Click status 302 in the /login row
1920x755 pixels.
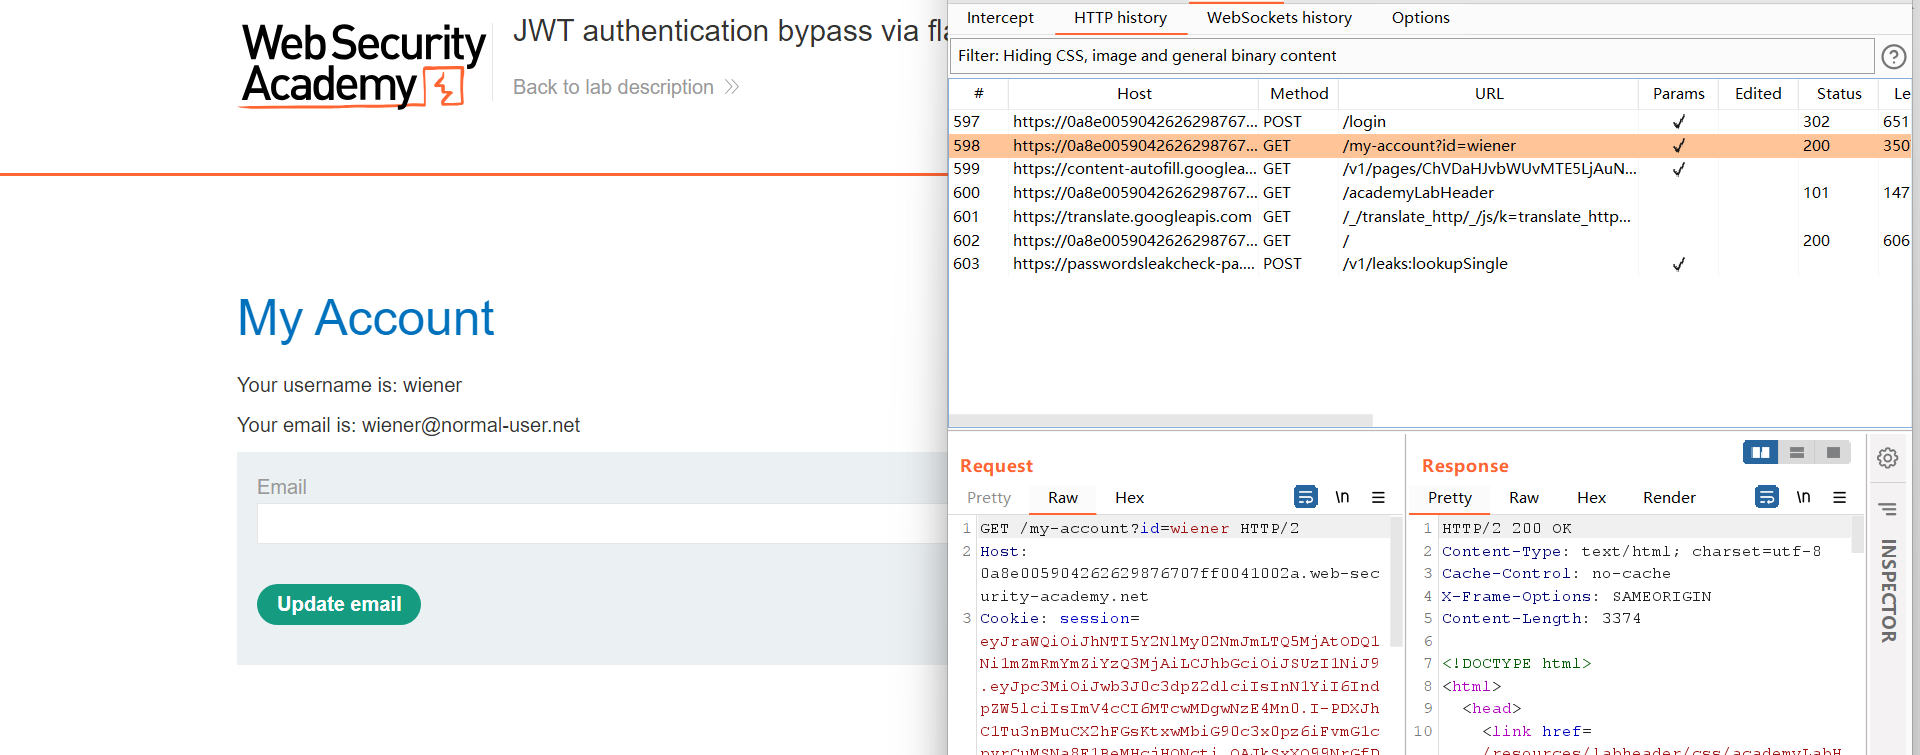(1816, 121)
